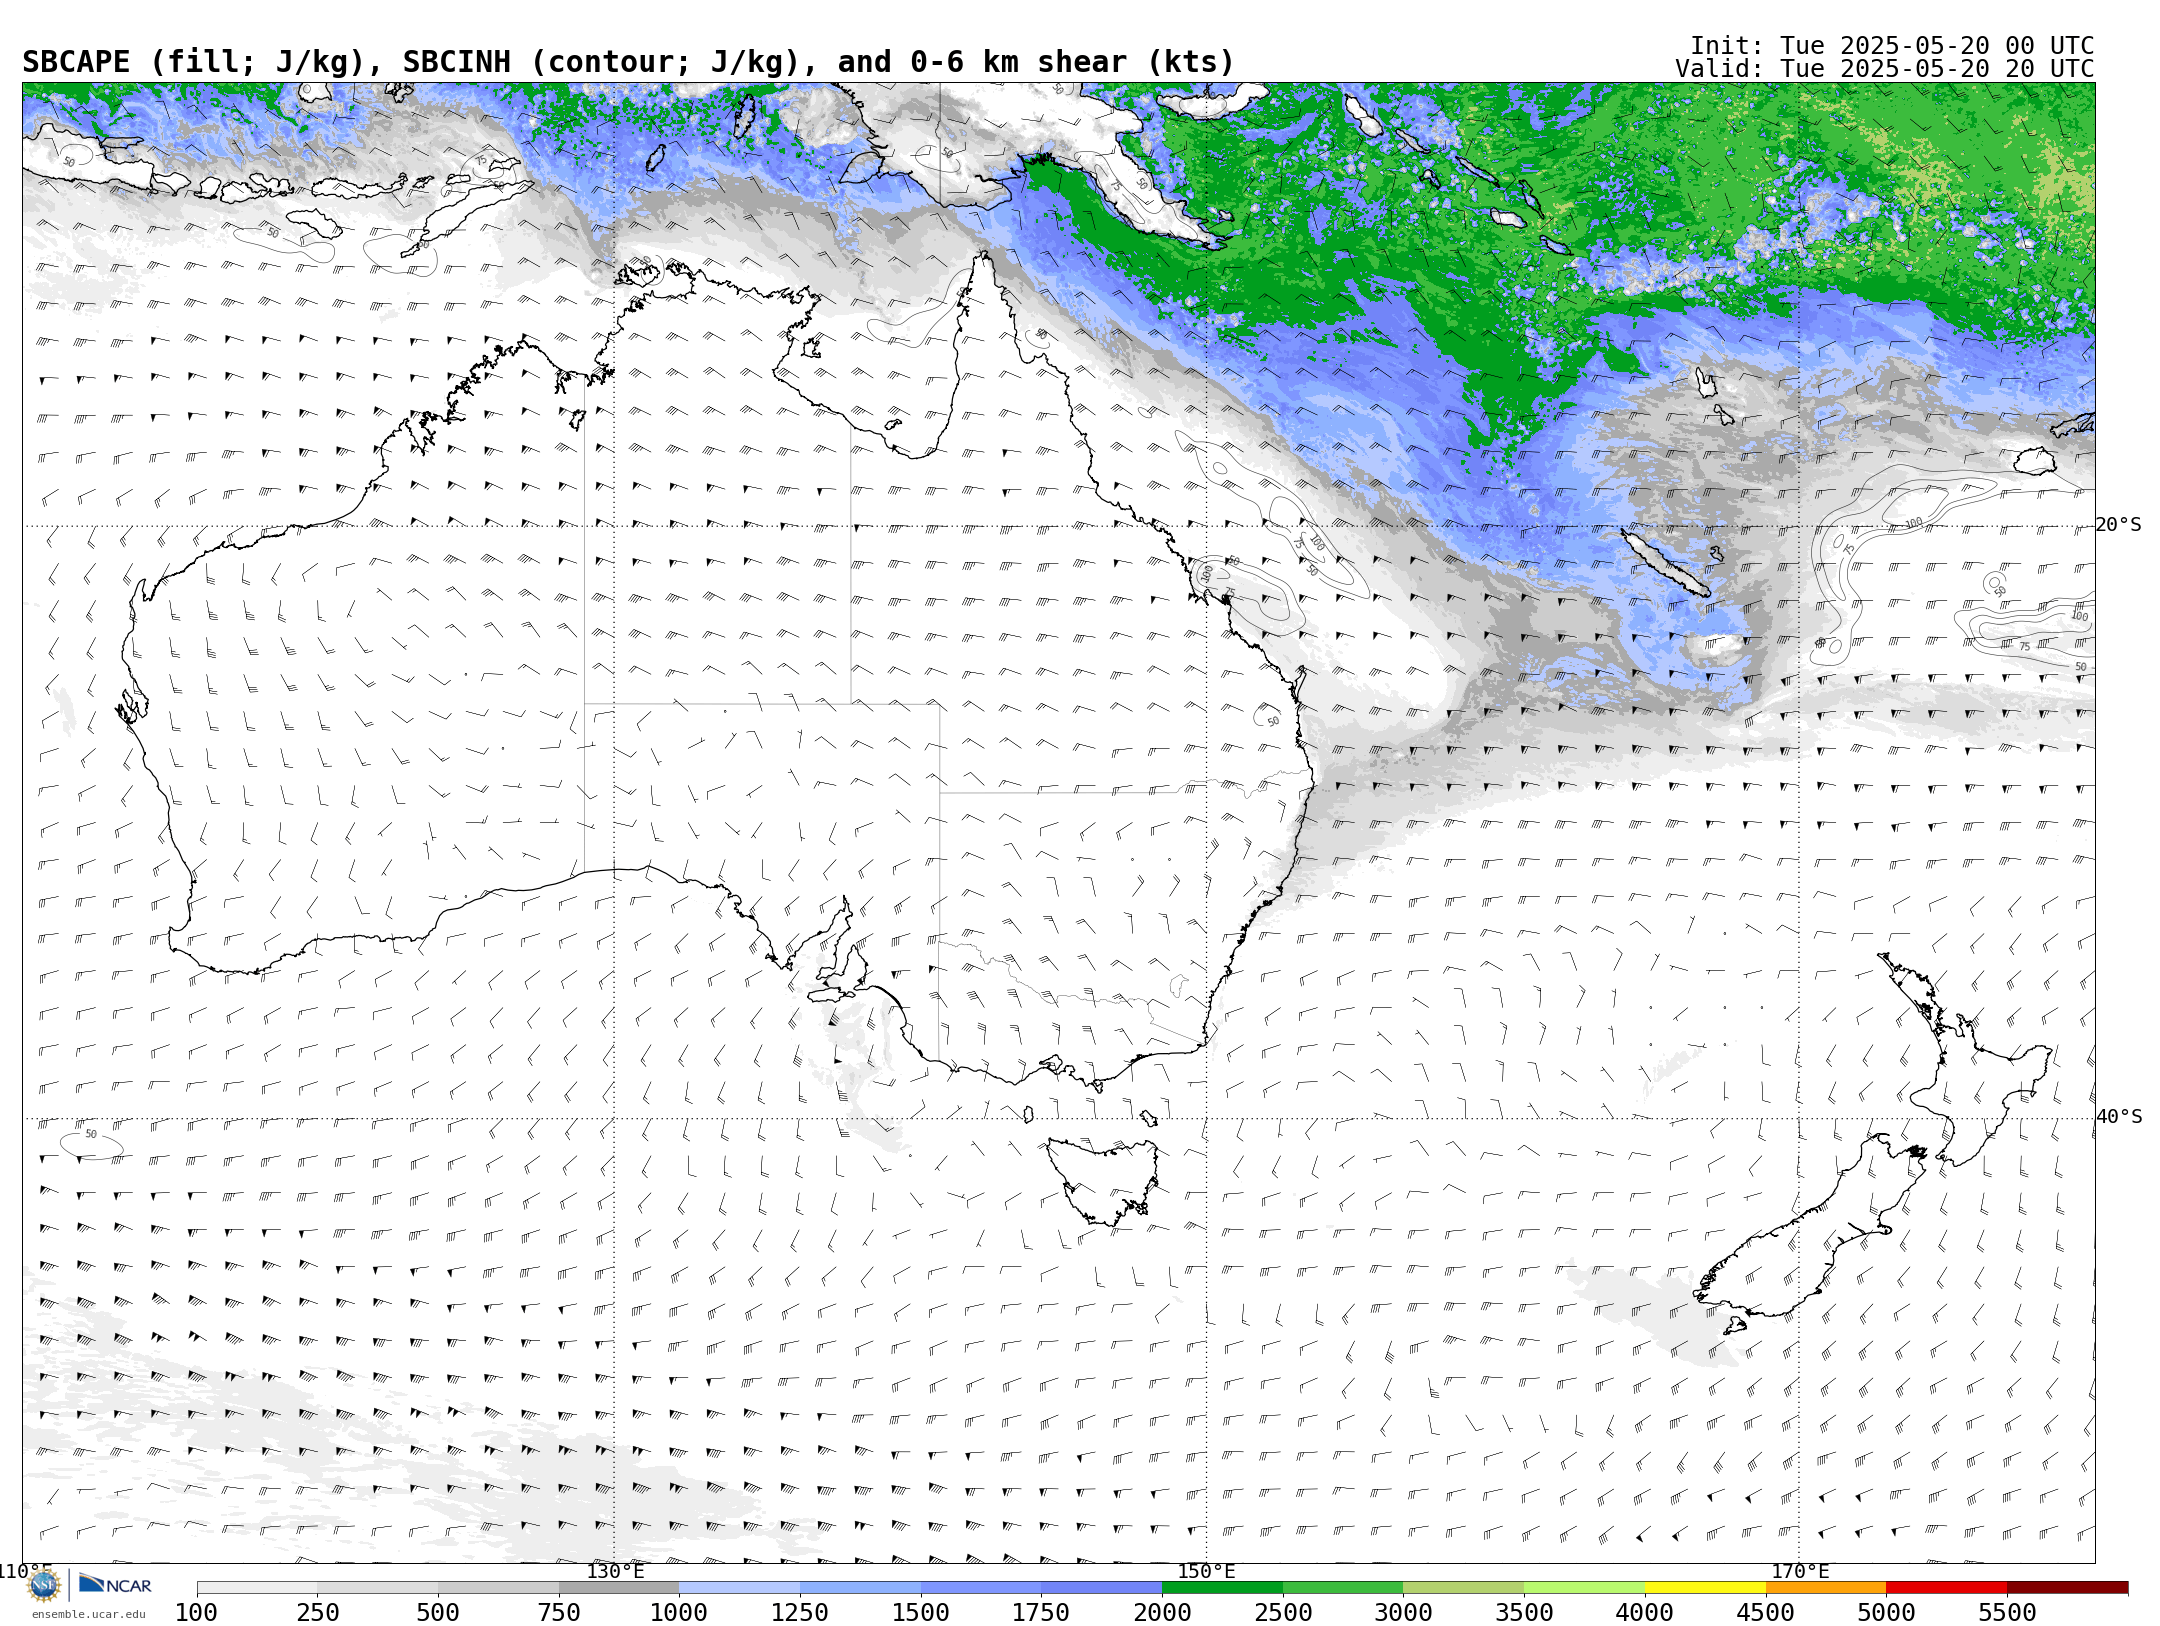Pick the dark green 2000–2500 colorbar swatch

point(1222,1588)
